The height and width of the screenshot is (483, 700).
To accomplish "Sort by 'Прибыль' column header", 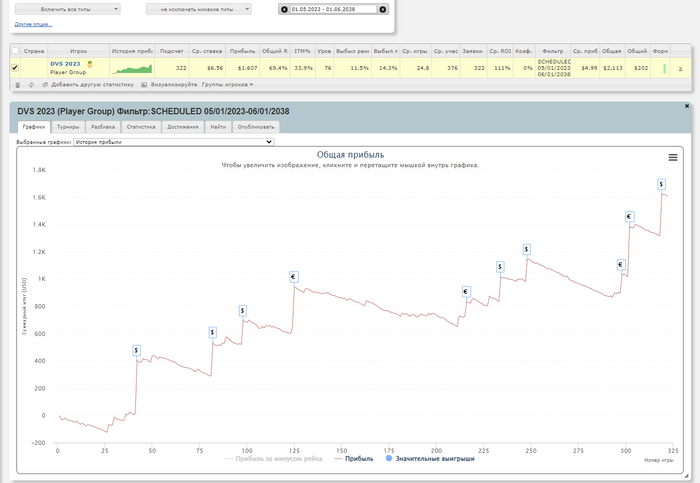I will pos(242,51).
